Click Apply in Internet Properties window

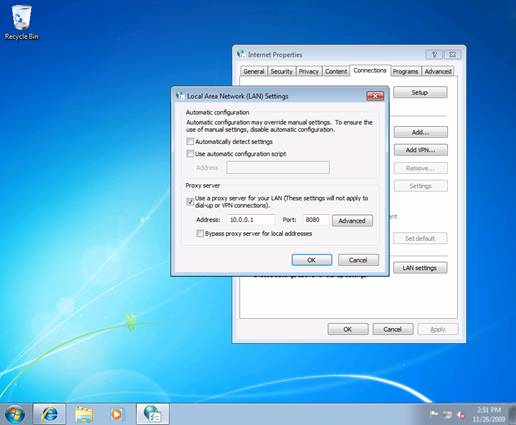point(438,329)
